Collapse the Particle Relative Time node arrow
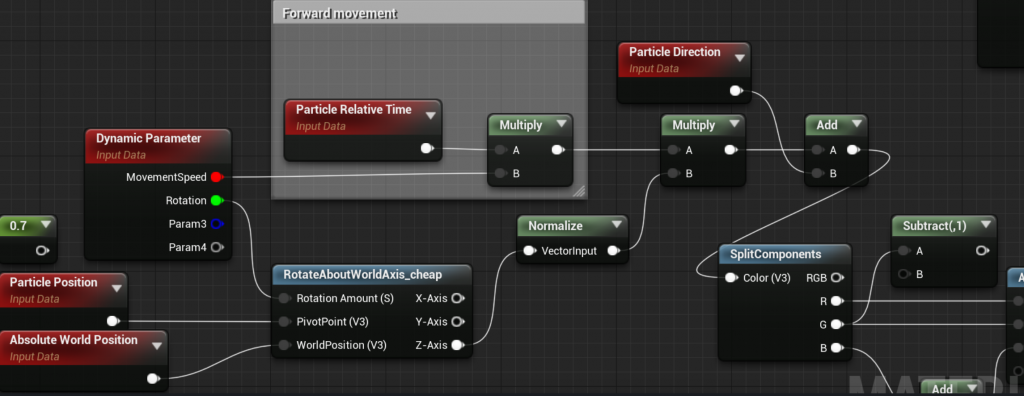1024x396 pixels. (x=430, y=116)
